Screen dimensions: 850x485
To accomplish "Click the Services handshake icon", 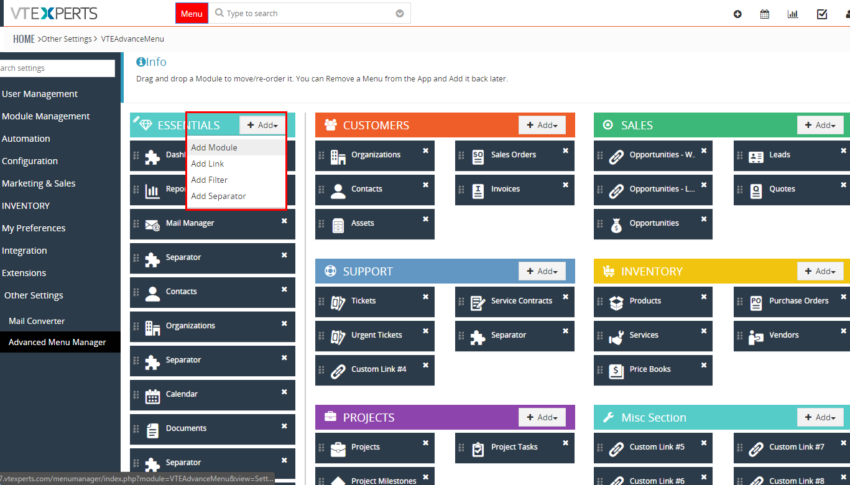I will (x=616, y=338).
